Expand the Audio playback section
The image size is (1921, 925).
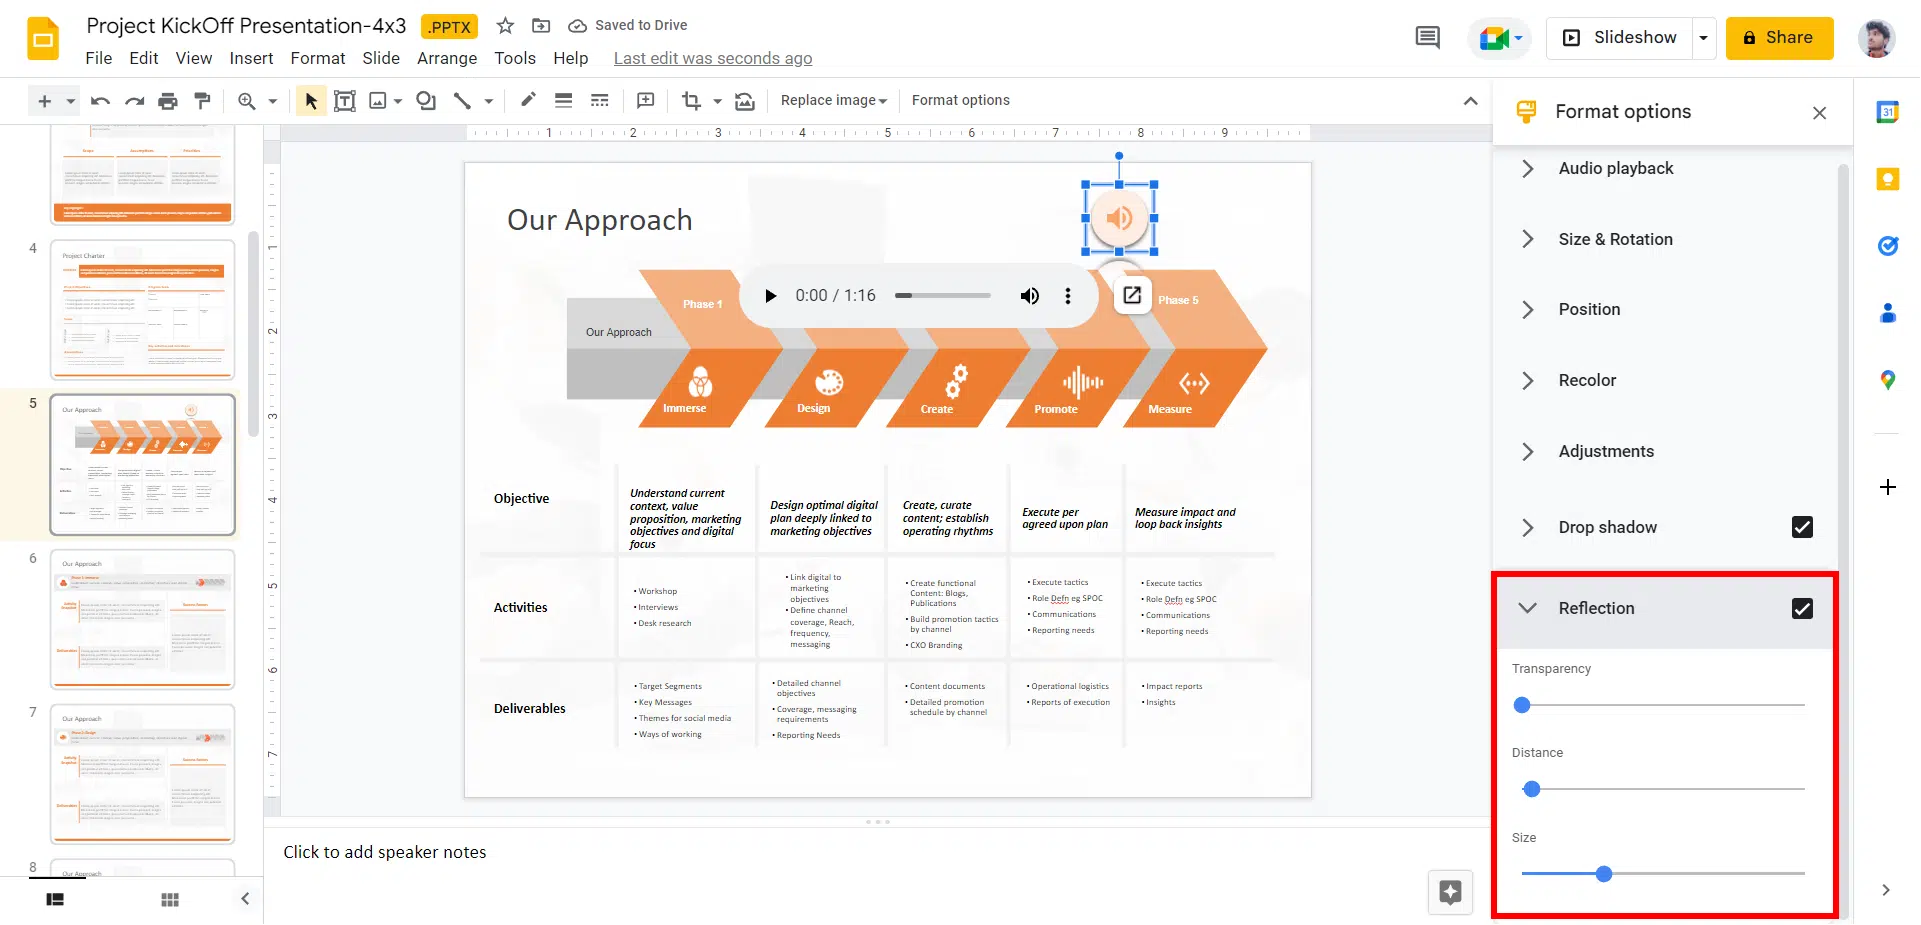point(1615,169)
